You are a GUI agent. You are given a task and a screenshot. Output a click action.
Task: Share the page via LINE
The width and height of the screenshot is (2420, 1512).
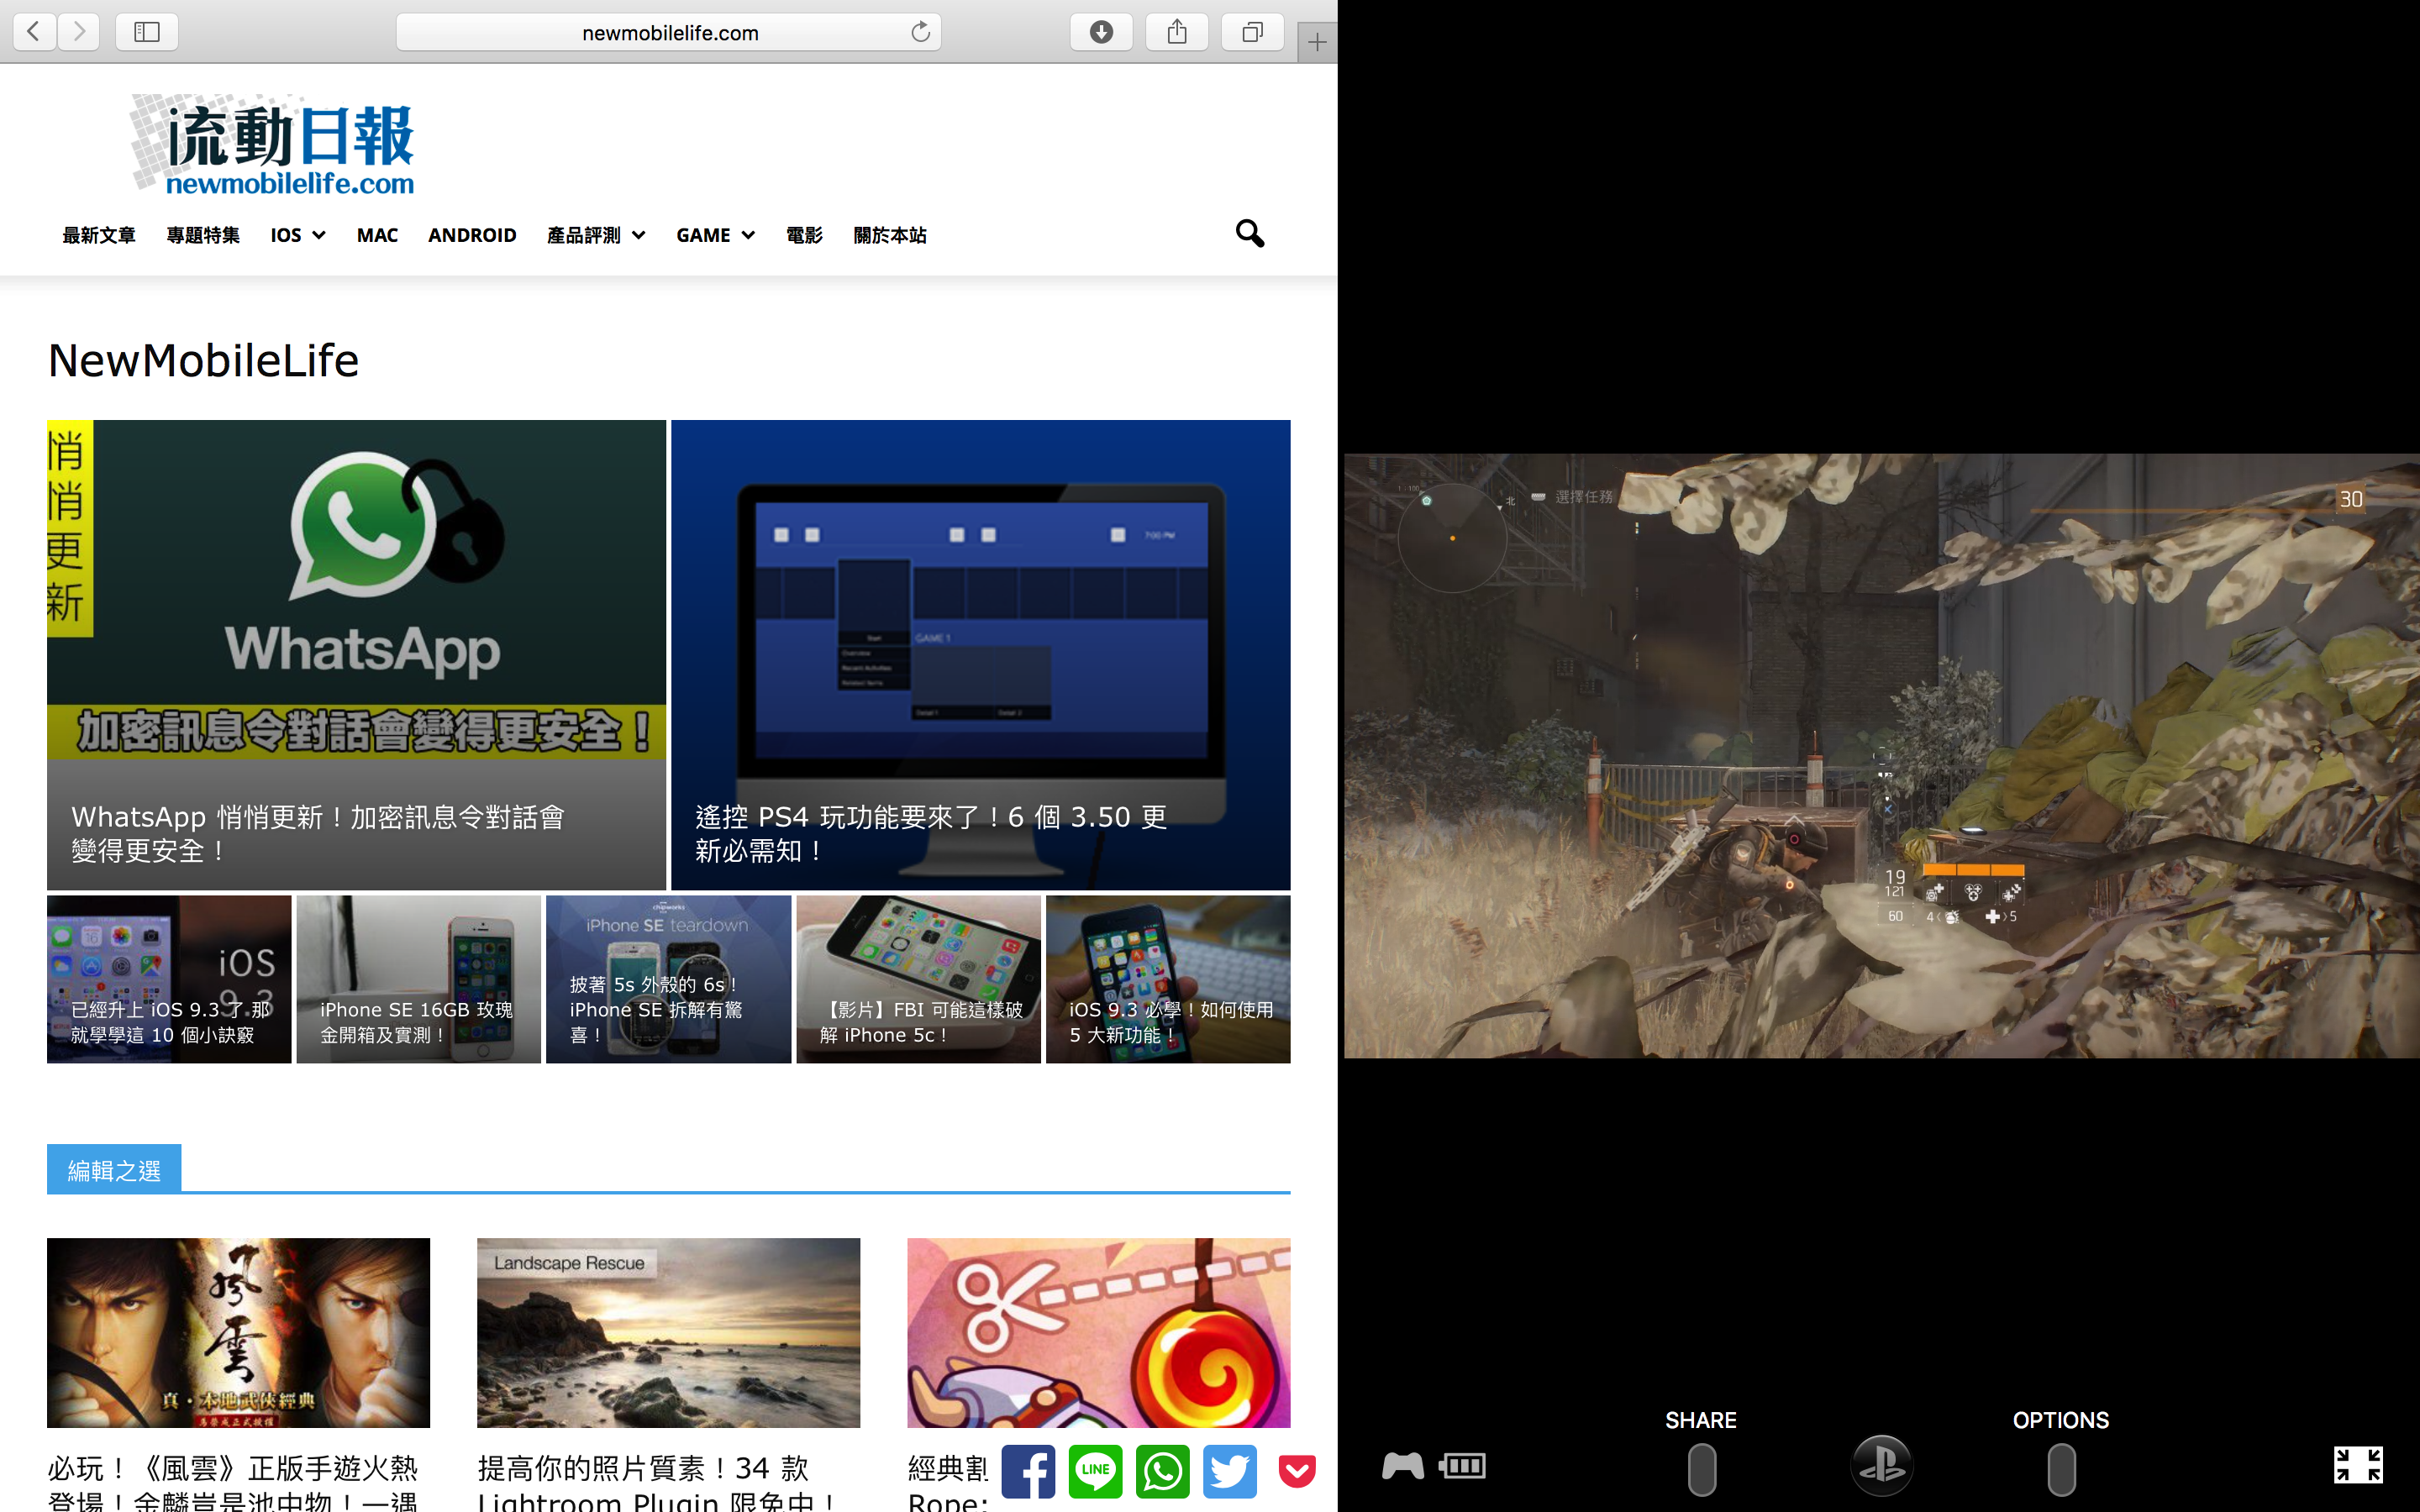(1095, 1471)
